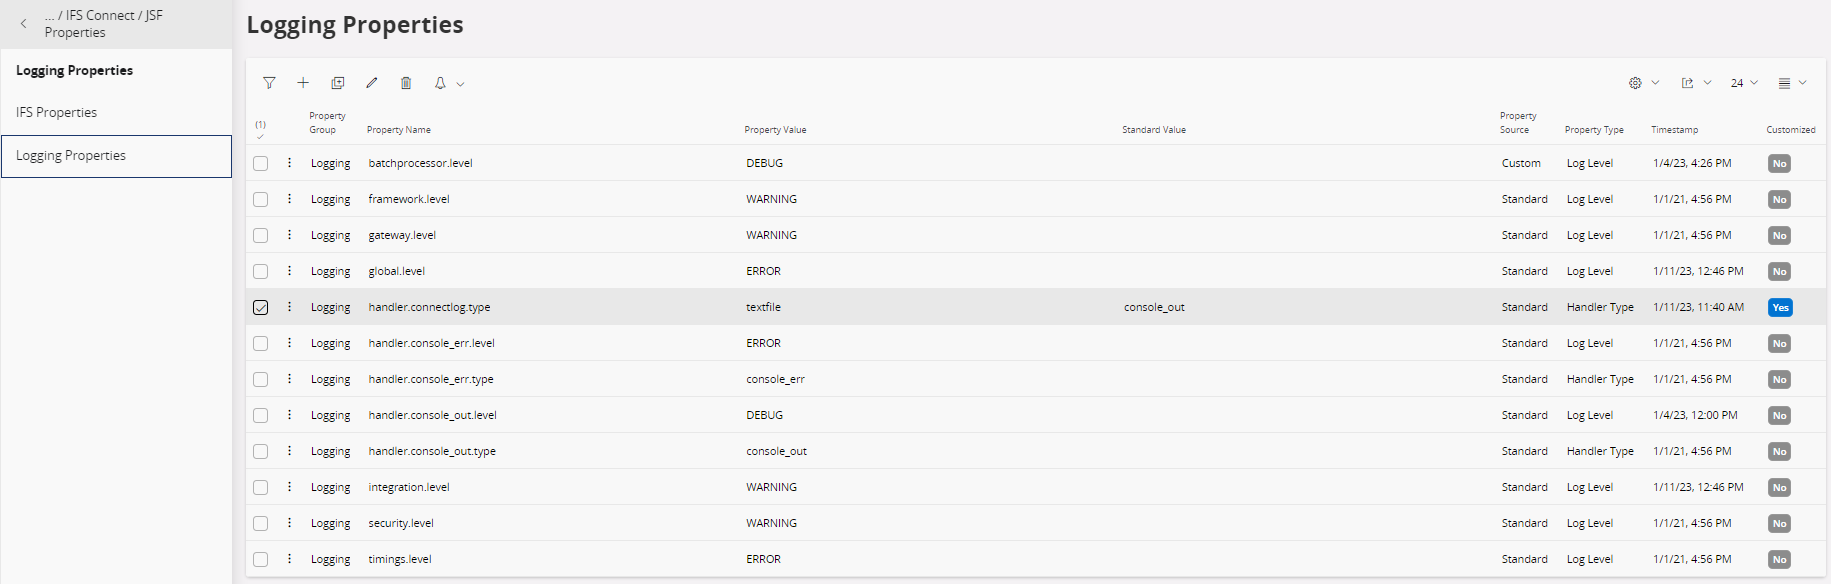Image resolution: width=1831 pixels, height=584 pixels.
Task: Delete the selected property with the trash icon
Action: pyautogui.click(x=406, y=83)
